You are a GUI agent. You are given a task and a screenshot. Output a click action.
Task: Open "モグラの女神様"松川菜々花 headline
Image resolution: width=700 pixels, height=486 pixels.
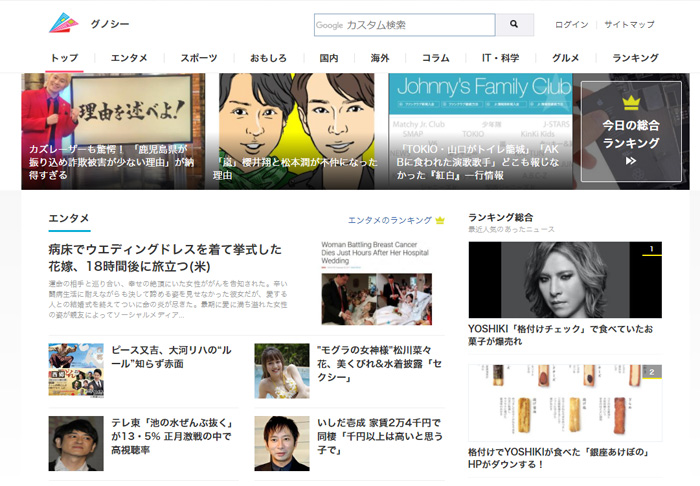coord(379,363)
